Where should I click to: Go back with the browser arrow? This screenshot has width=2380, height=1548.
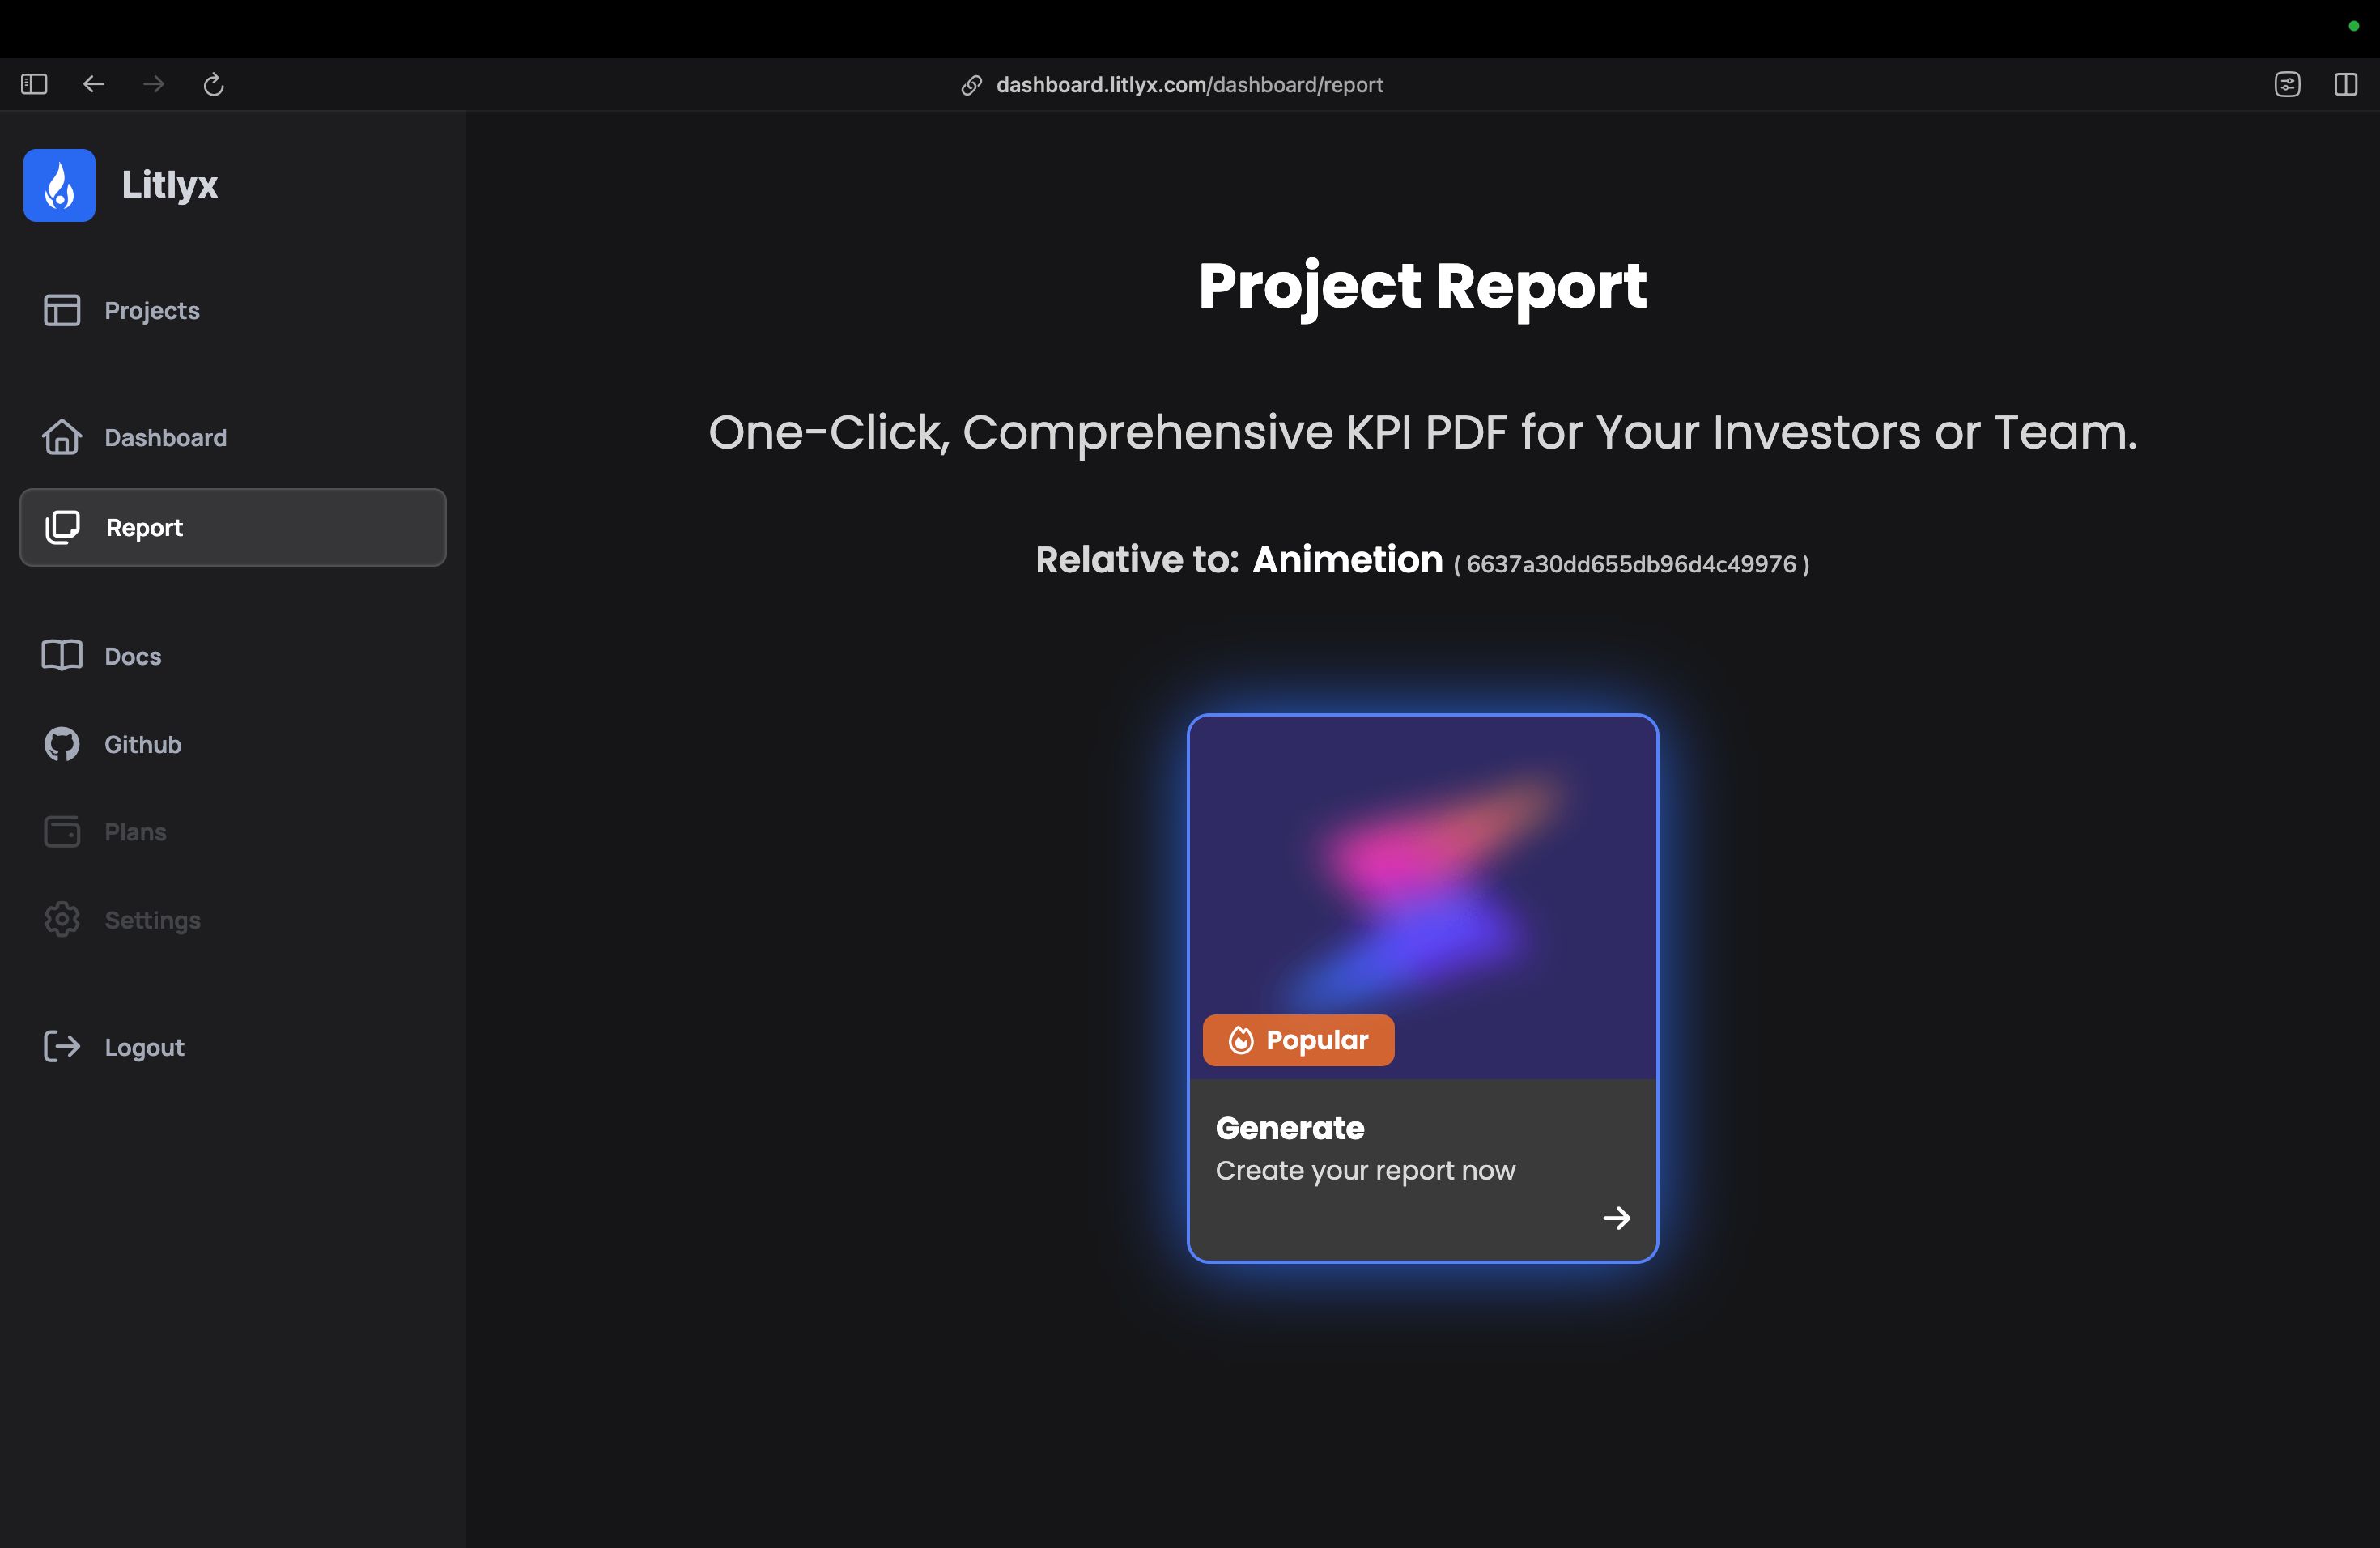[x=93, y=84]
